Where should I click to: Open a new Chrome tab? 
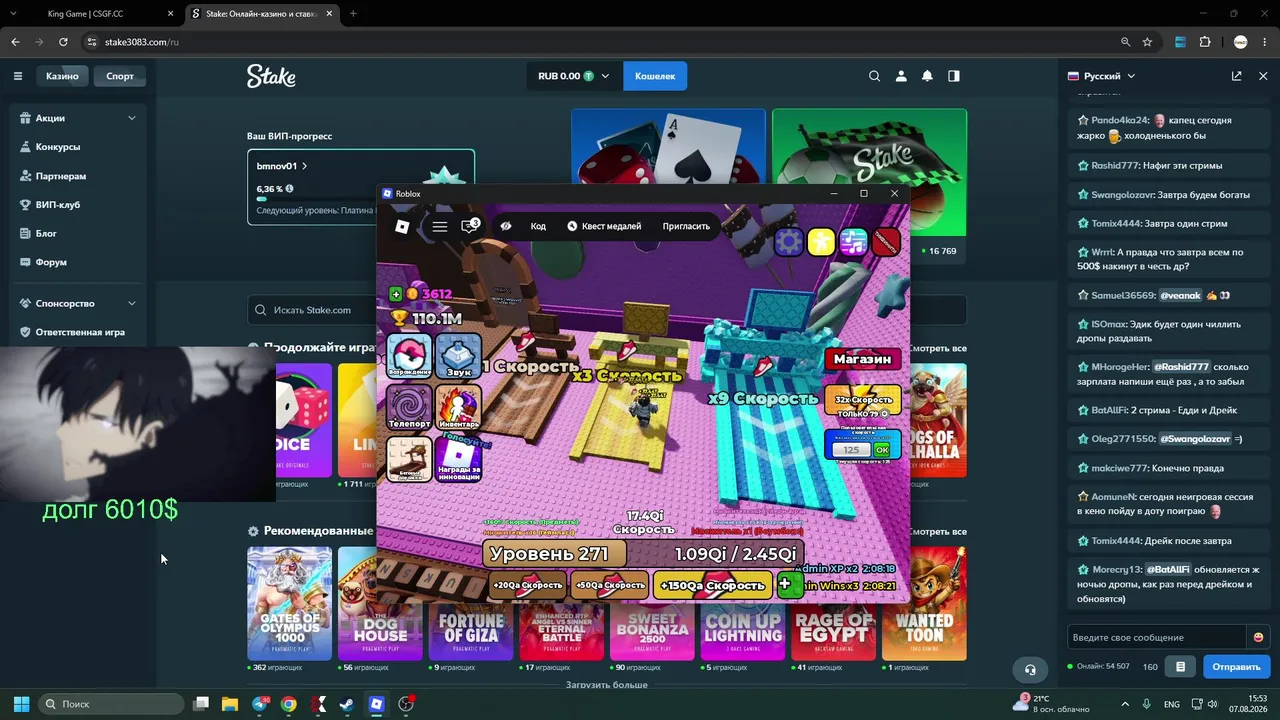point(353,14)
